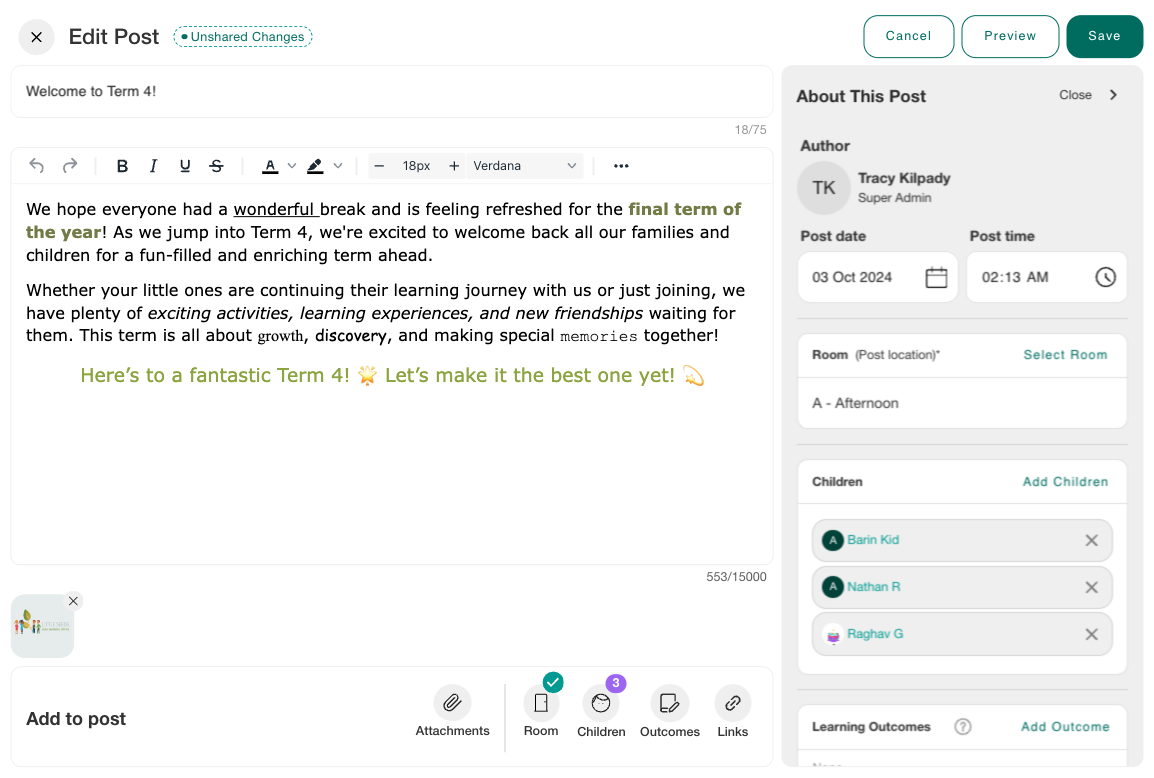Image resolution: width=1154 pixels, height=778 pixels.
Task: Open the more options menu in the toolbar
Action: [621, 165]
